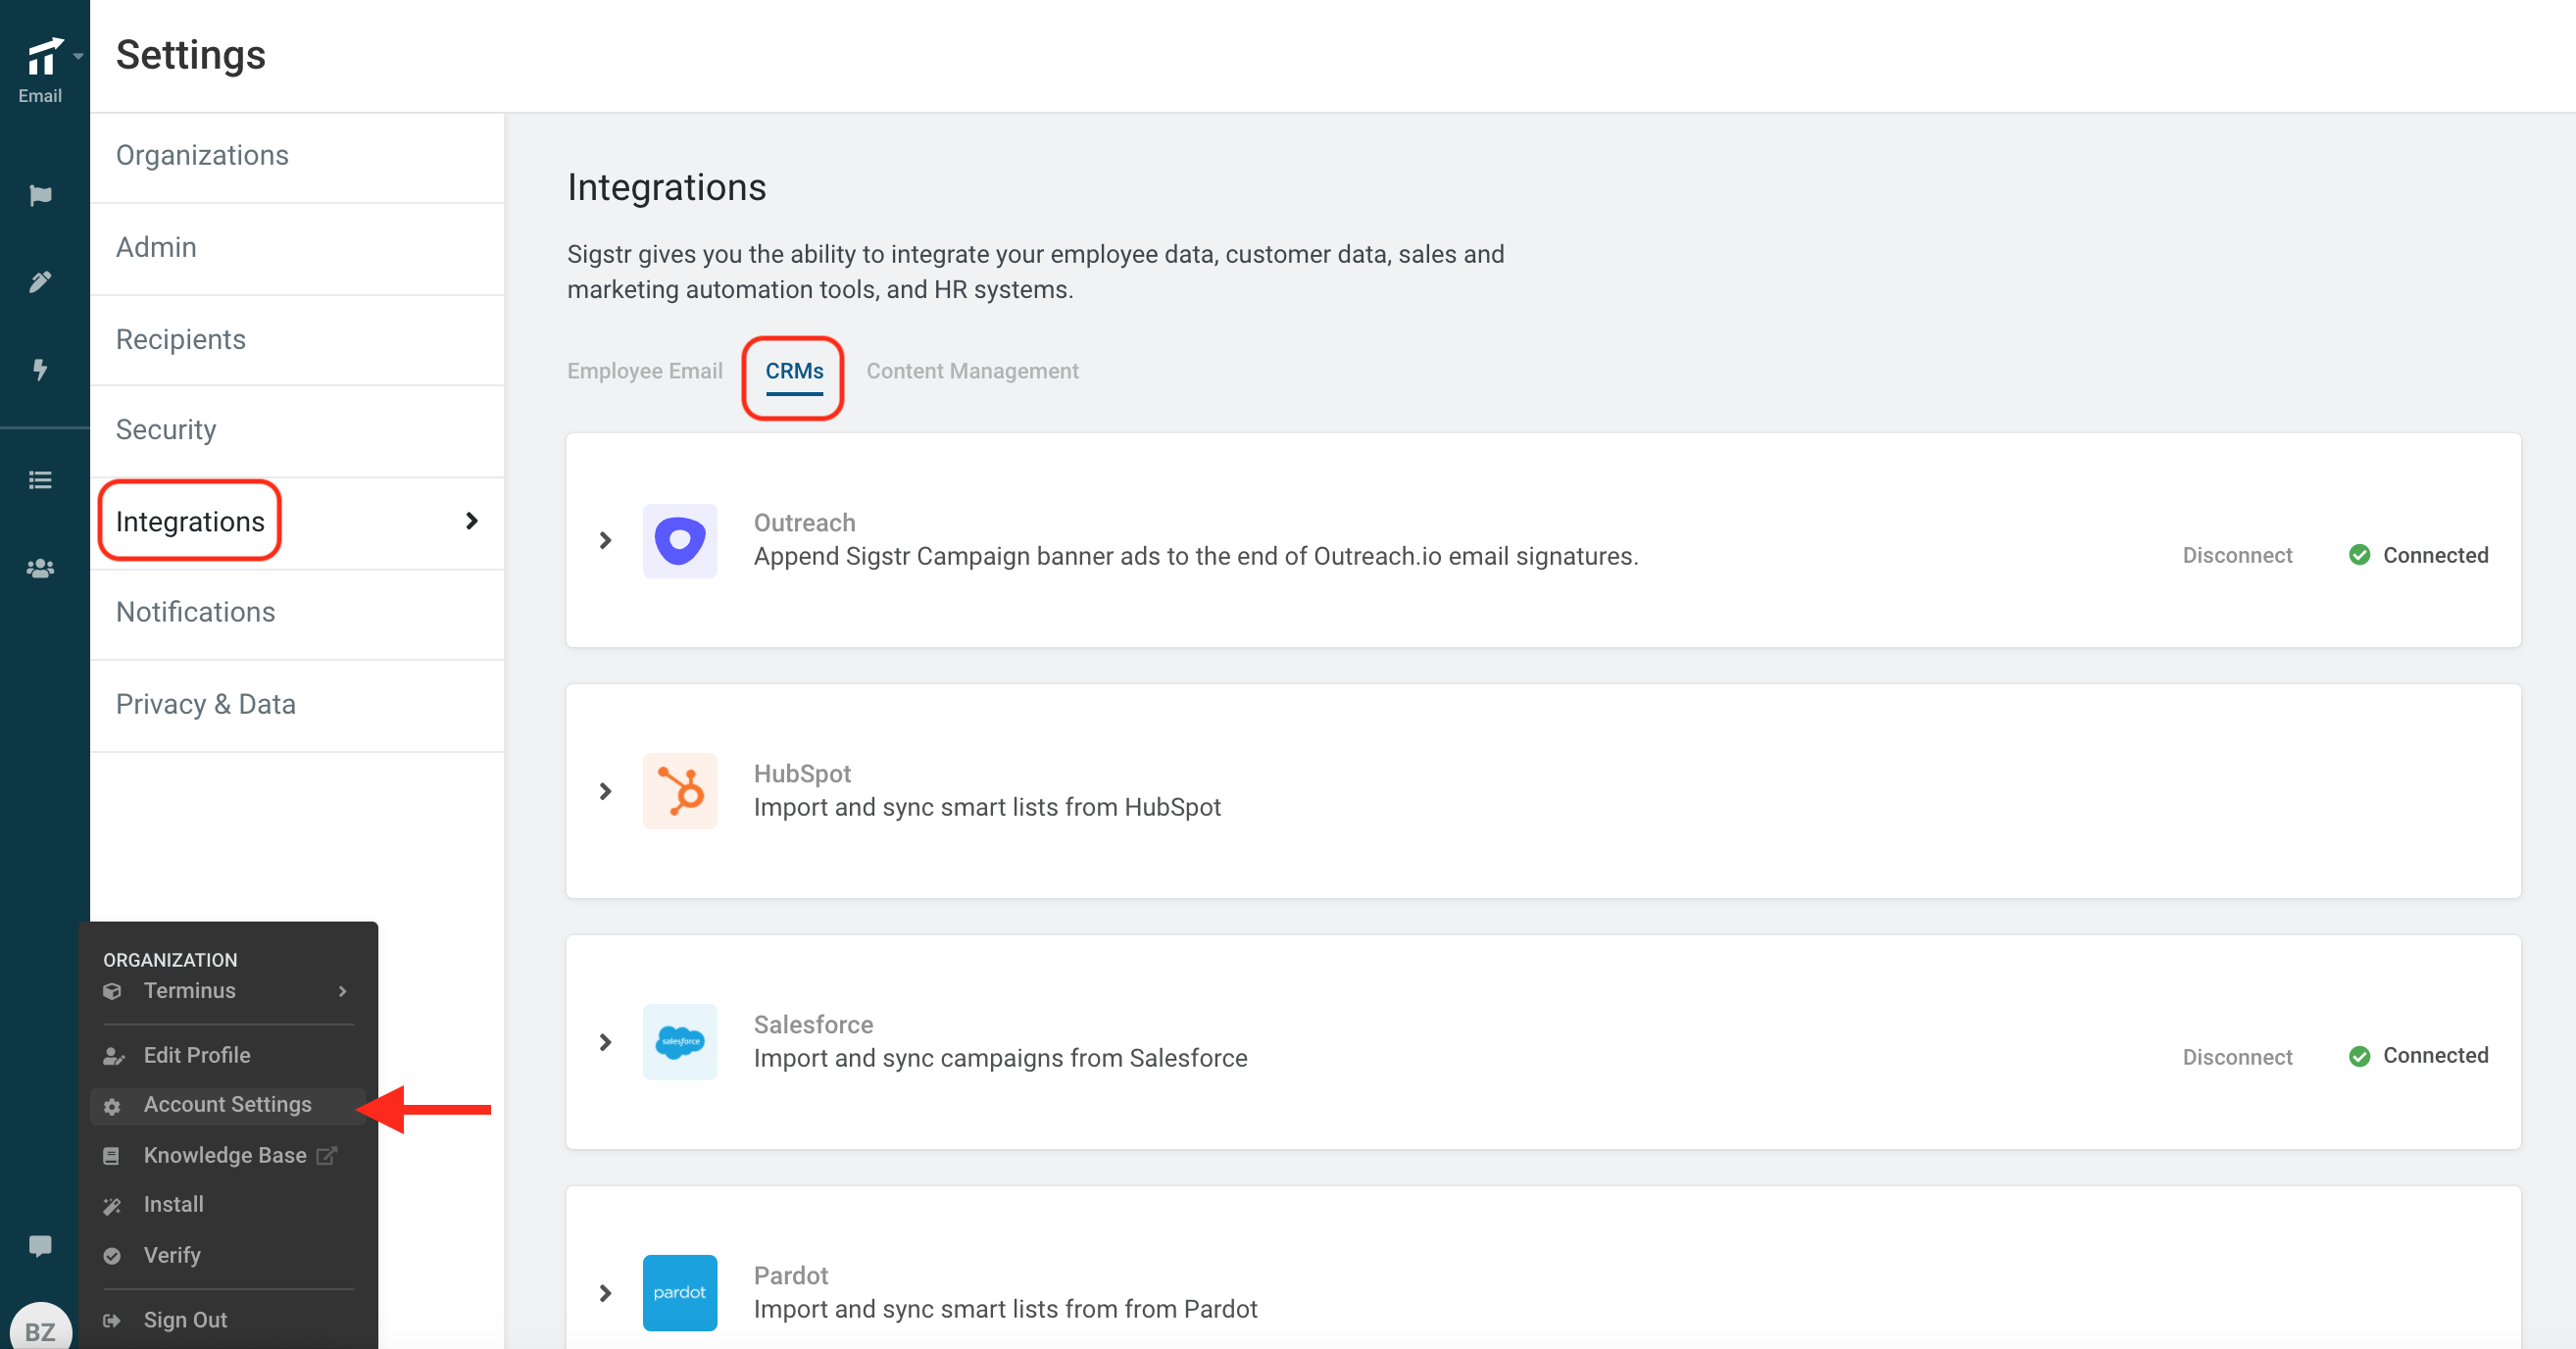Open the Privacy & Data settings section
This screenshot has height=1349, width=2576.
coord(297,705)
